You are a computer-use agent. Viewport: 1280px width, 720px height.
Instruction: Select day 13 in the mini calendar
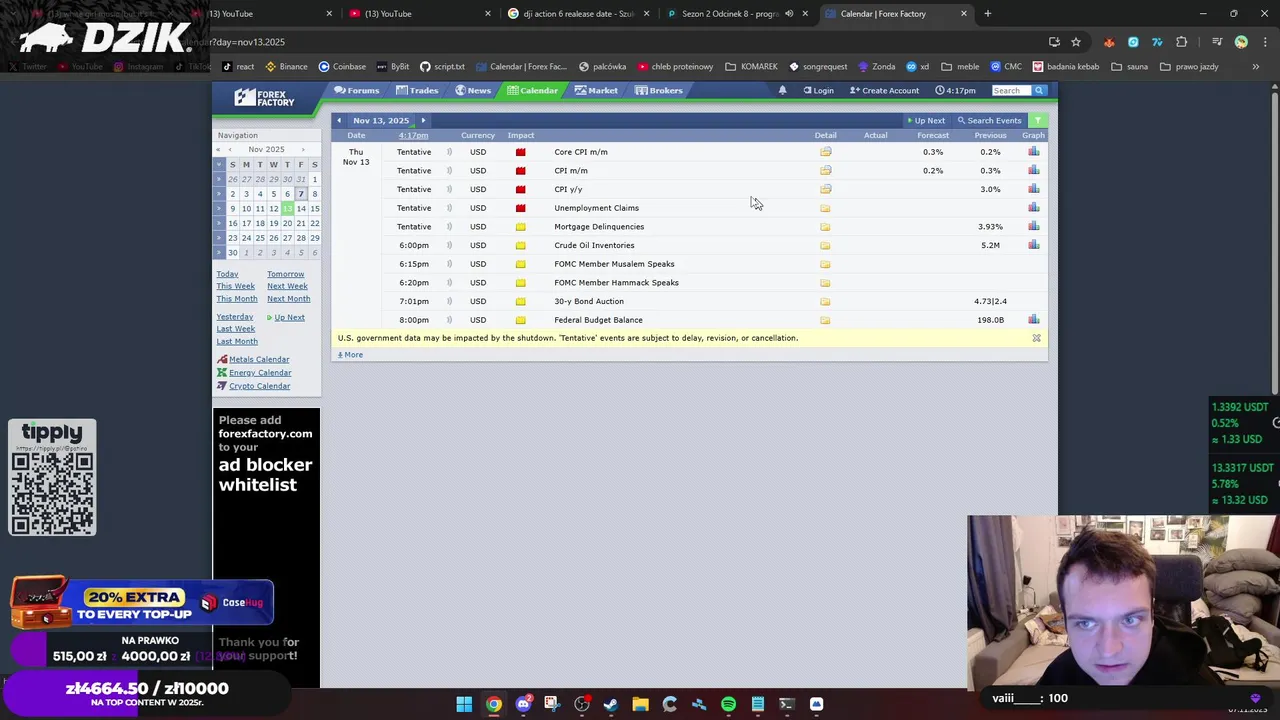[x=287, y=209]
